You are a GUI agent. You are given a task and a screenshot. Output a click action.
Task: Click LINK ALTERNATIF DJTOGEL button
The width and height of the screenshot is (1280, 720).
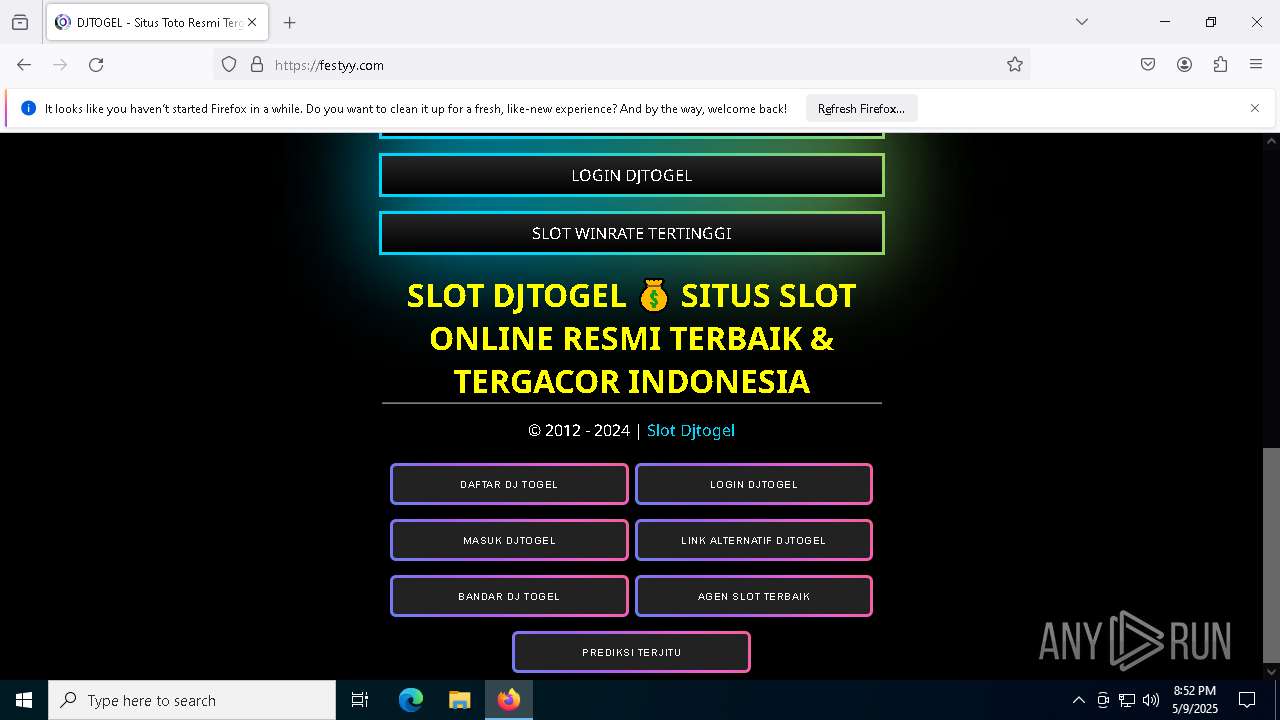(754, 540)
